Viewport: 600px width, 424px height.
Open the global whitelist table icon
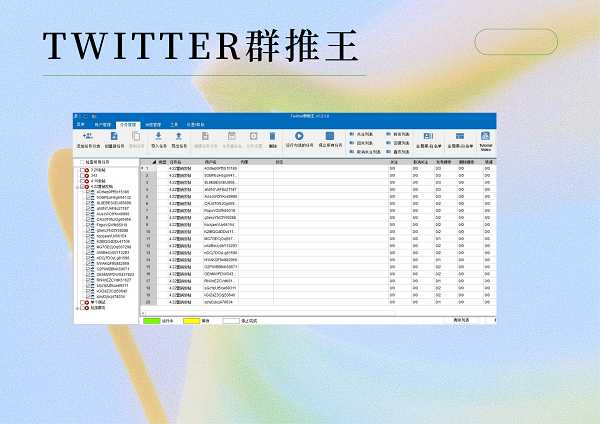coord(460,136)
